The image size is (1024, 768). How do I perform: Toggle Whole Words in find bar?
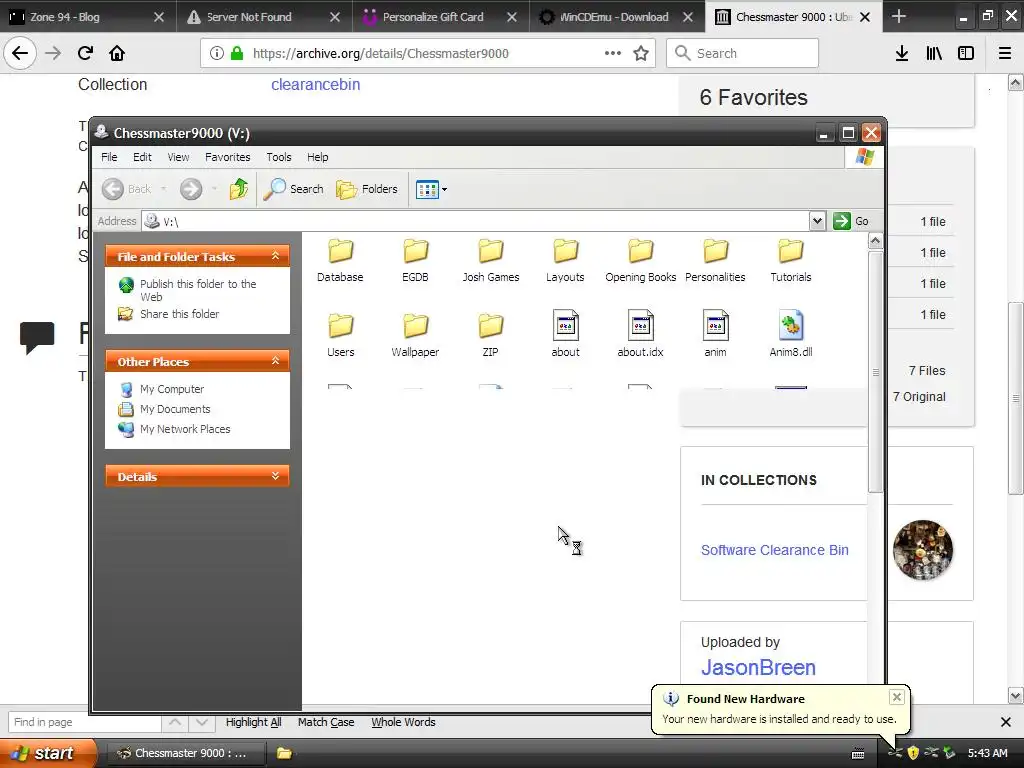[x=403, y=722]
